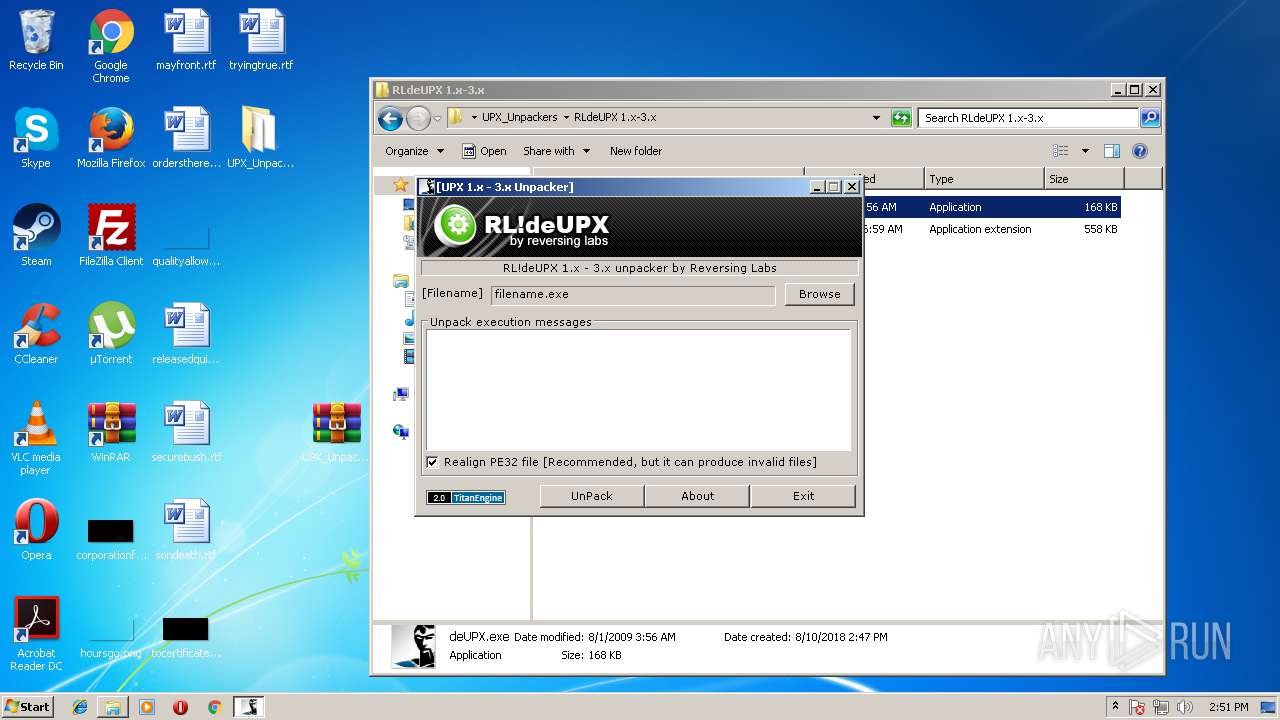Click the unpack execution messages area
The height and width of the screenshot is (720, 1280).
638,390
